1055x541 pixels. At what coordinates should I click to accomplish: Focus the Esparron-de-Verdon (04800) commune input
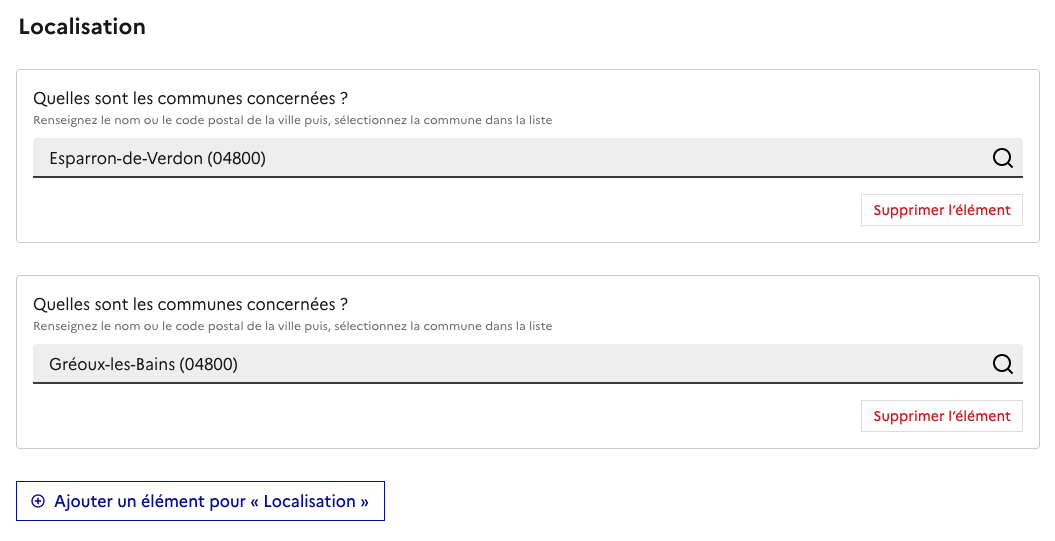(528, 158)
